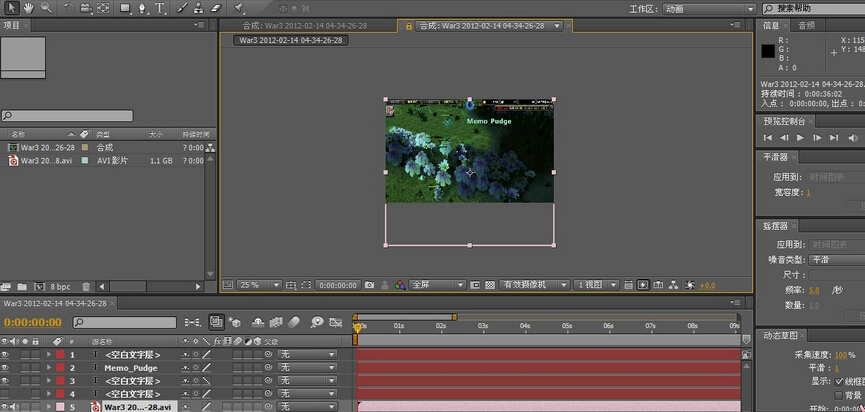This screenshot has height=412, width=865.
Task: Expand layer 4 properties triangle
Action: coord(49,394)
